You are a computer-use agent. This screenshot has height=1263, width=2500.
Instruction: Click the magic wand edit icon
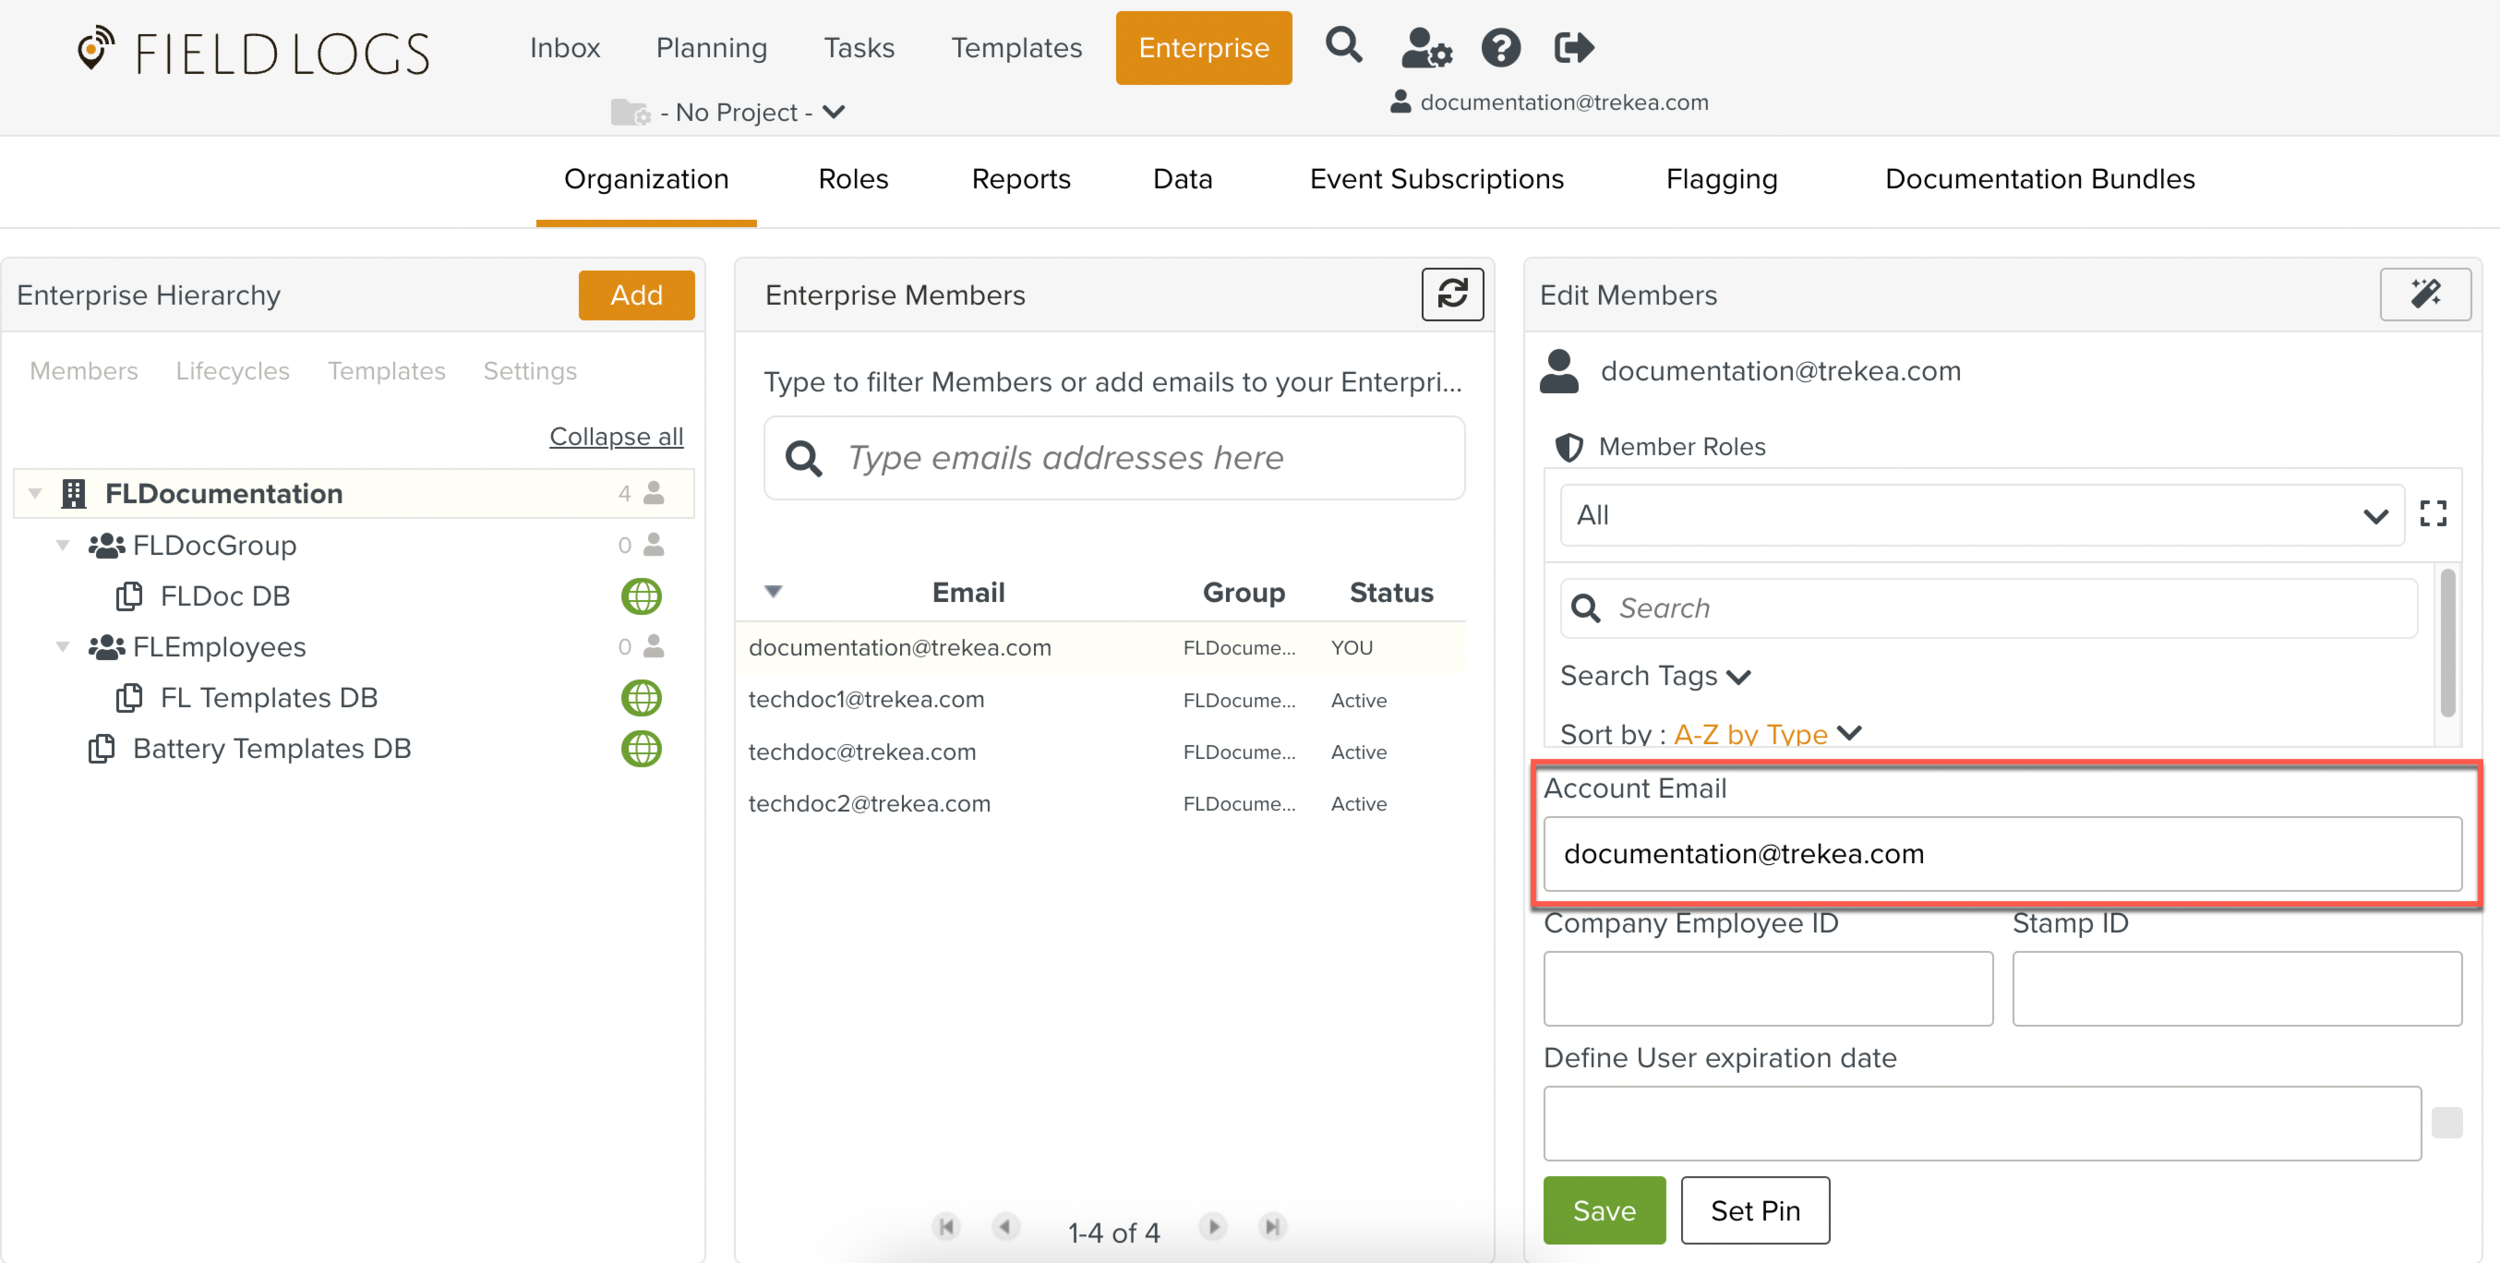click(x=2425, y=294)
